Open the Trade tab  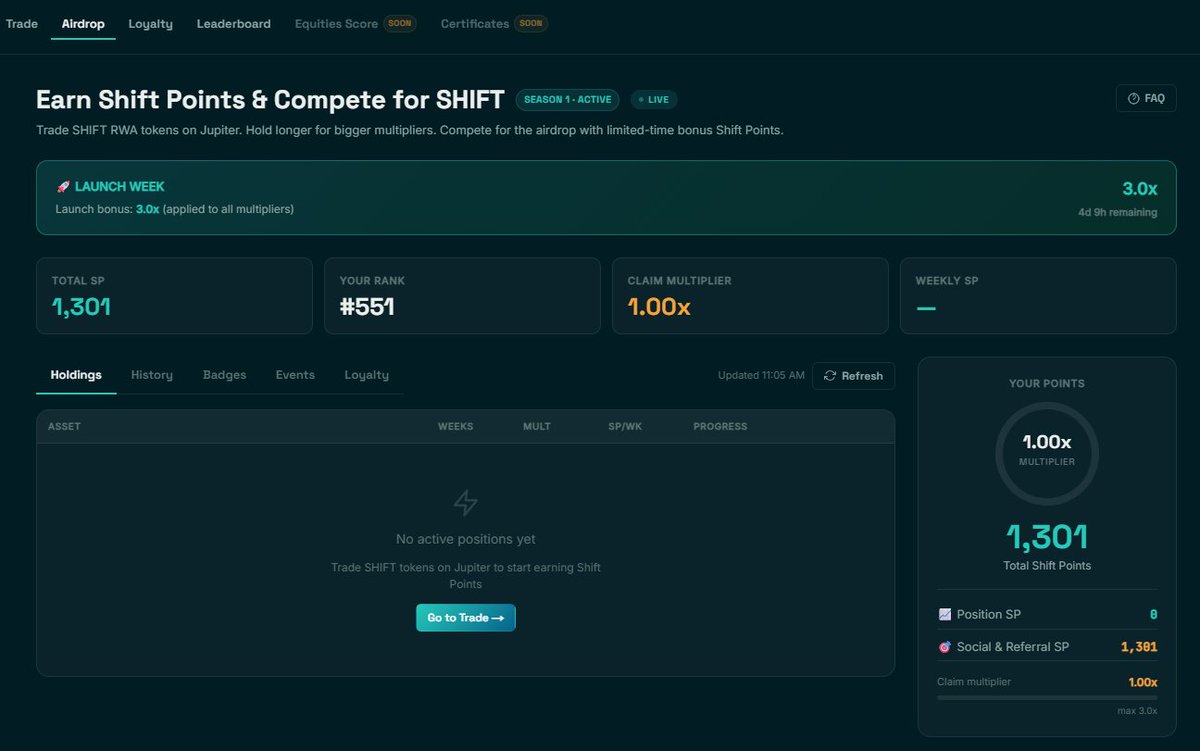coord(22,23)
